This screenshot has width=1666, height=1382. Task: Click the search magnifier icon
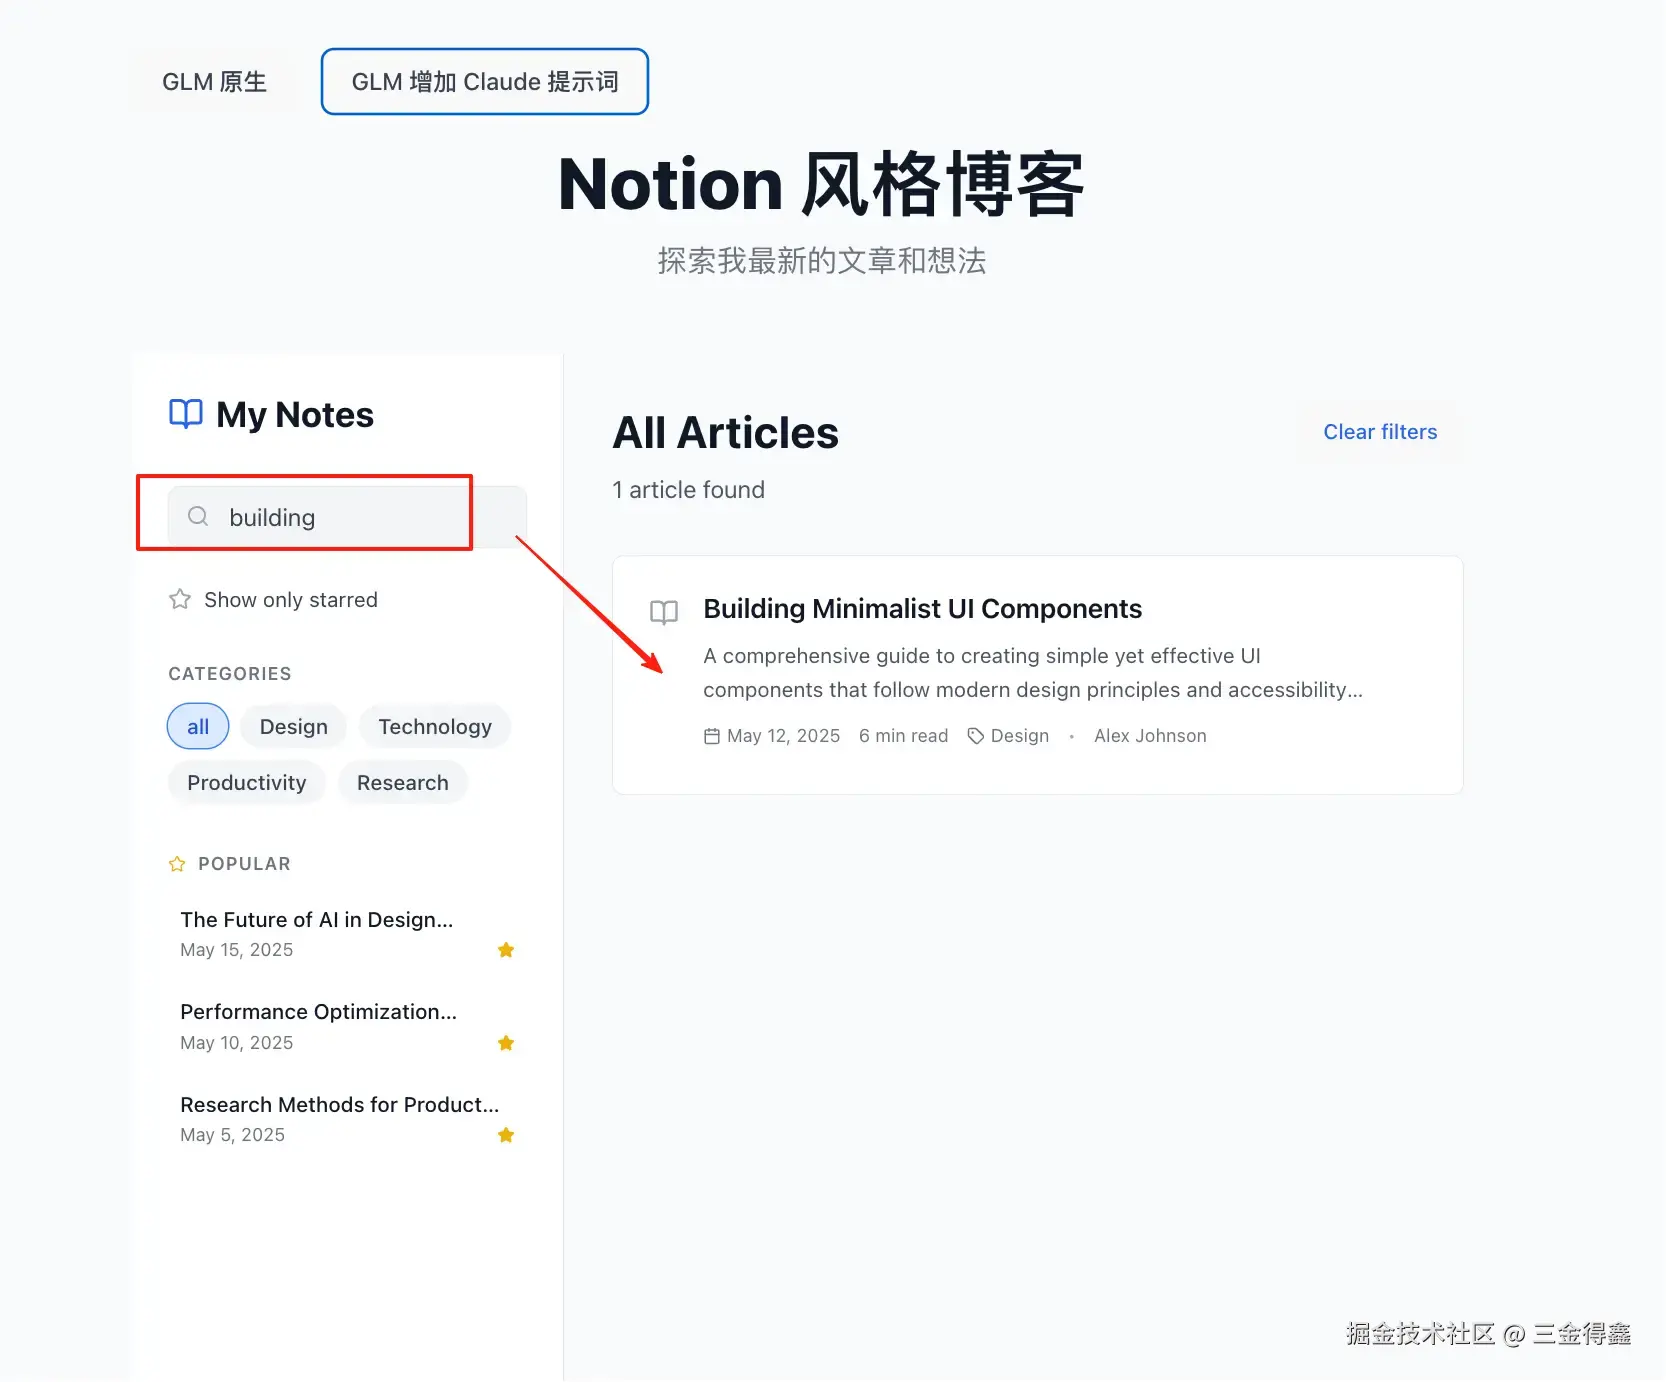pos(198,516)
